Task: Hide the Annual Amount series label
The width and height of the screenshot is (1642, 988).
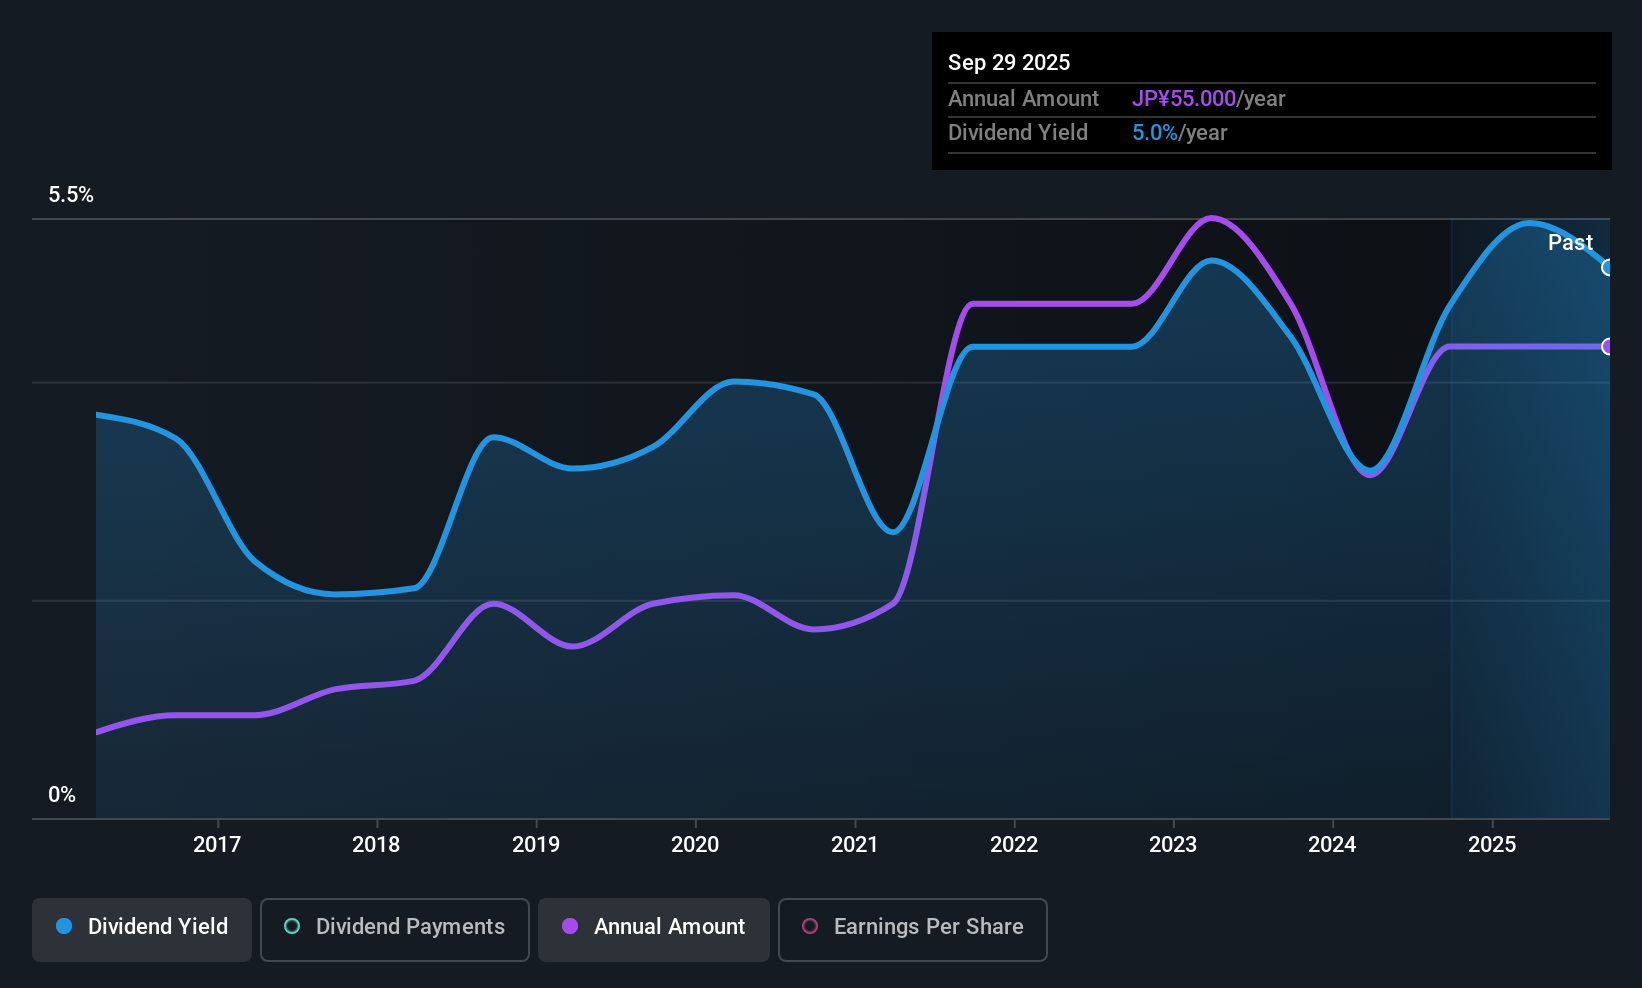Action: point(669,927)
